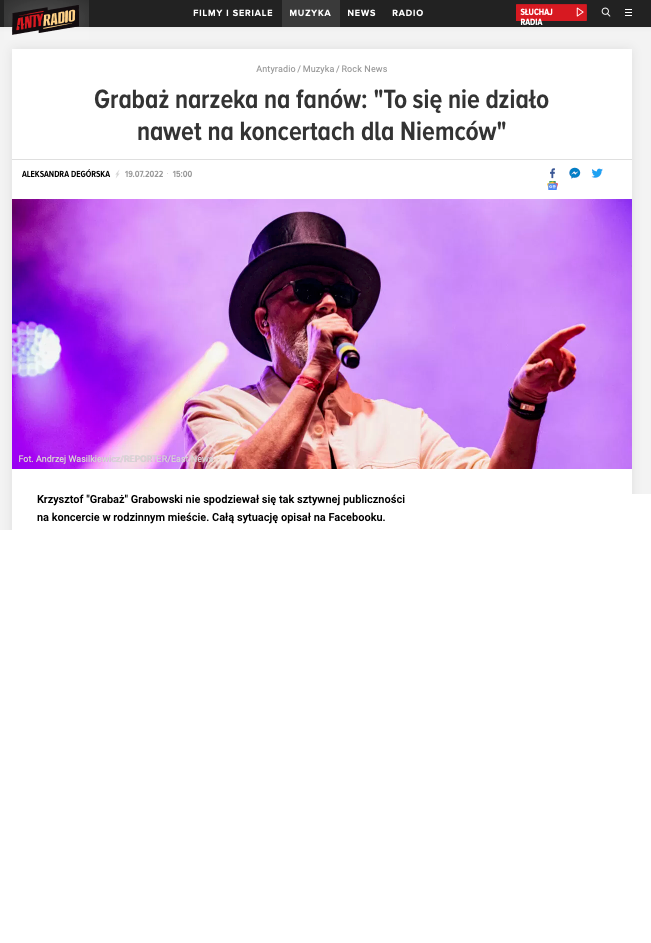The width and height of the screenshot is (651, 943).
Task: Go to Muzyka breadcrumb link
Action: tap(318, 69)
